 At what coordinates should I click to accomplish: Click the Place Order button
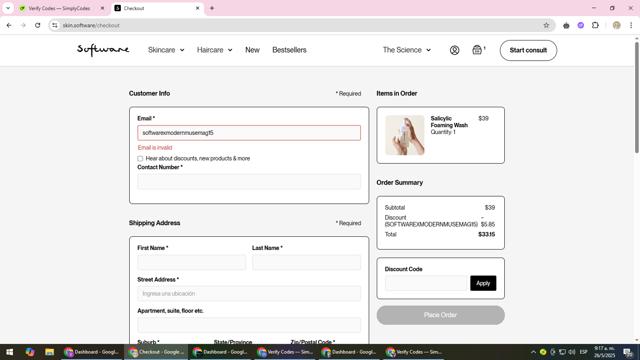440,315
